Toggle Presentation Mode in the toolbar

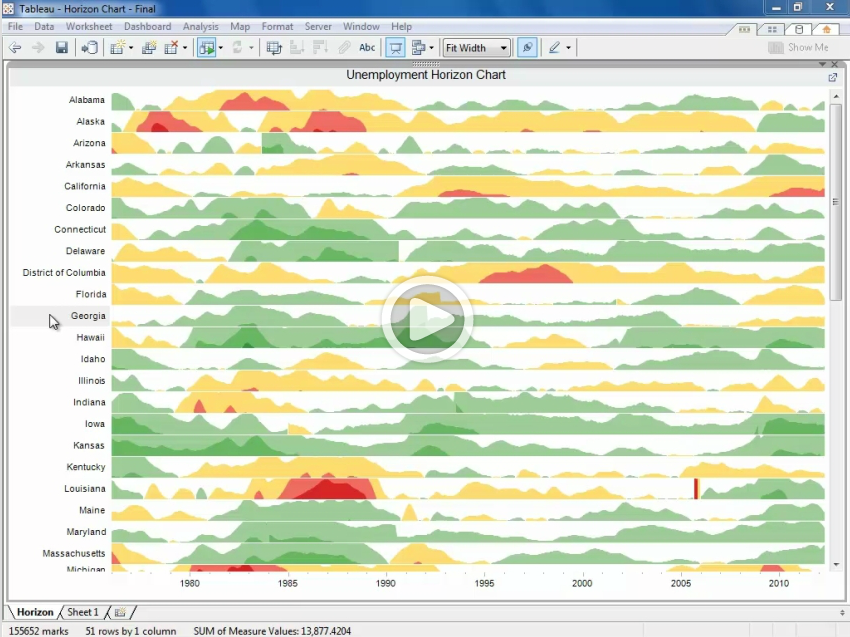[395, 48]
